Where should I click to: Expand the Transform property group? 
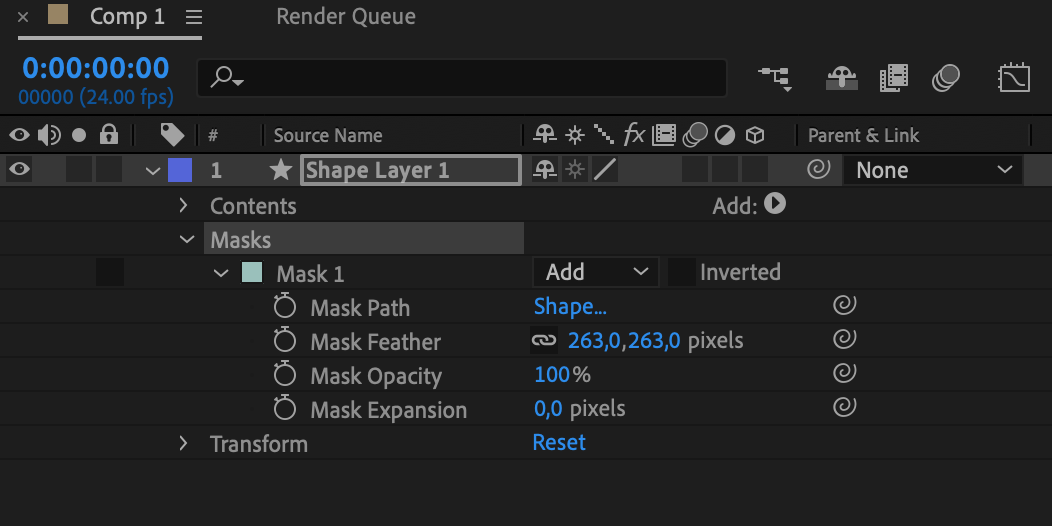click(x=183, y=443)
